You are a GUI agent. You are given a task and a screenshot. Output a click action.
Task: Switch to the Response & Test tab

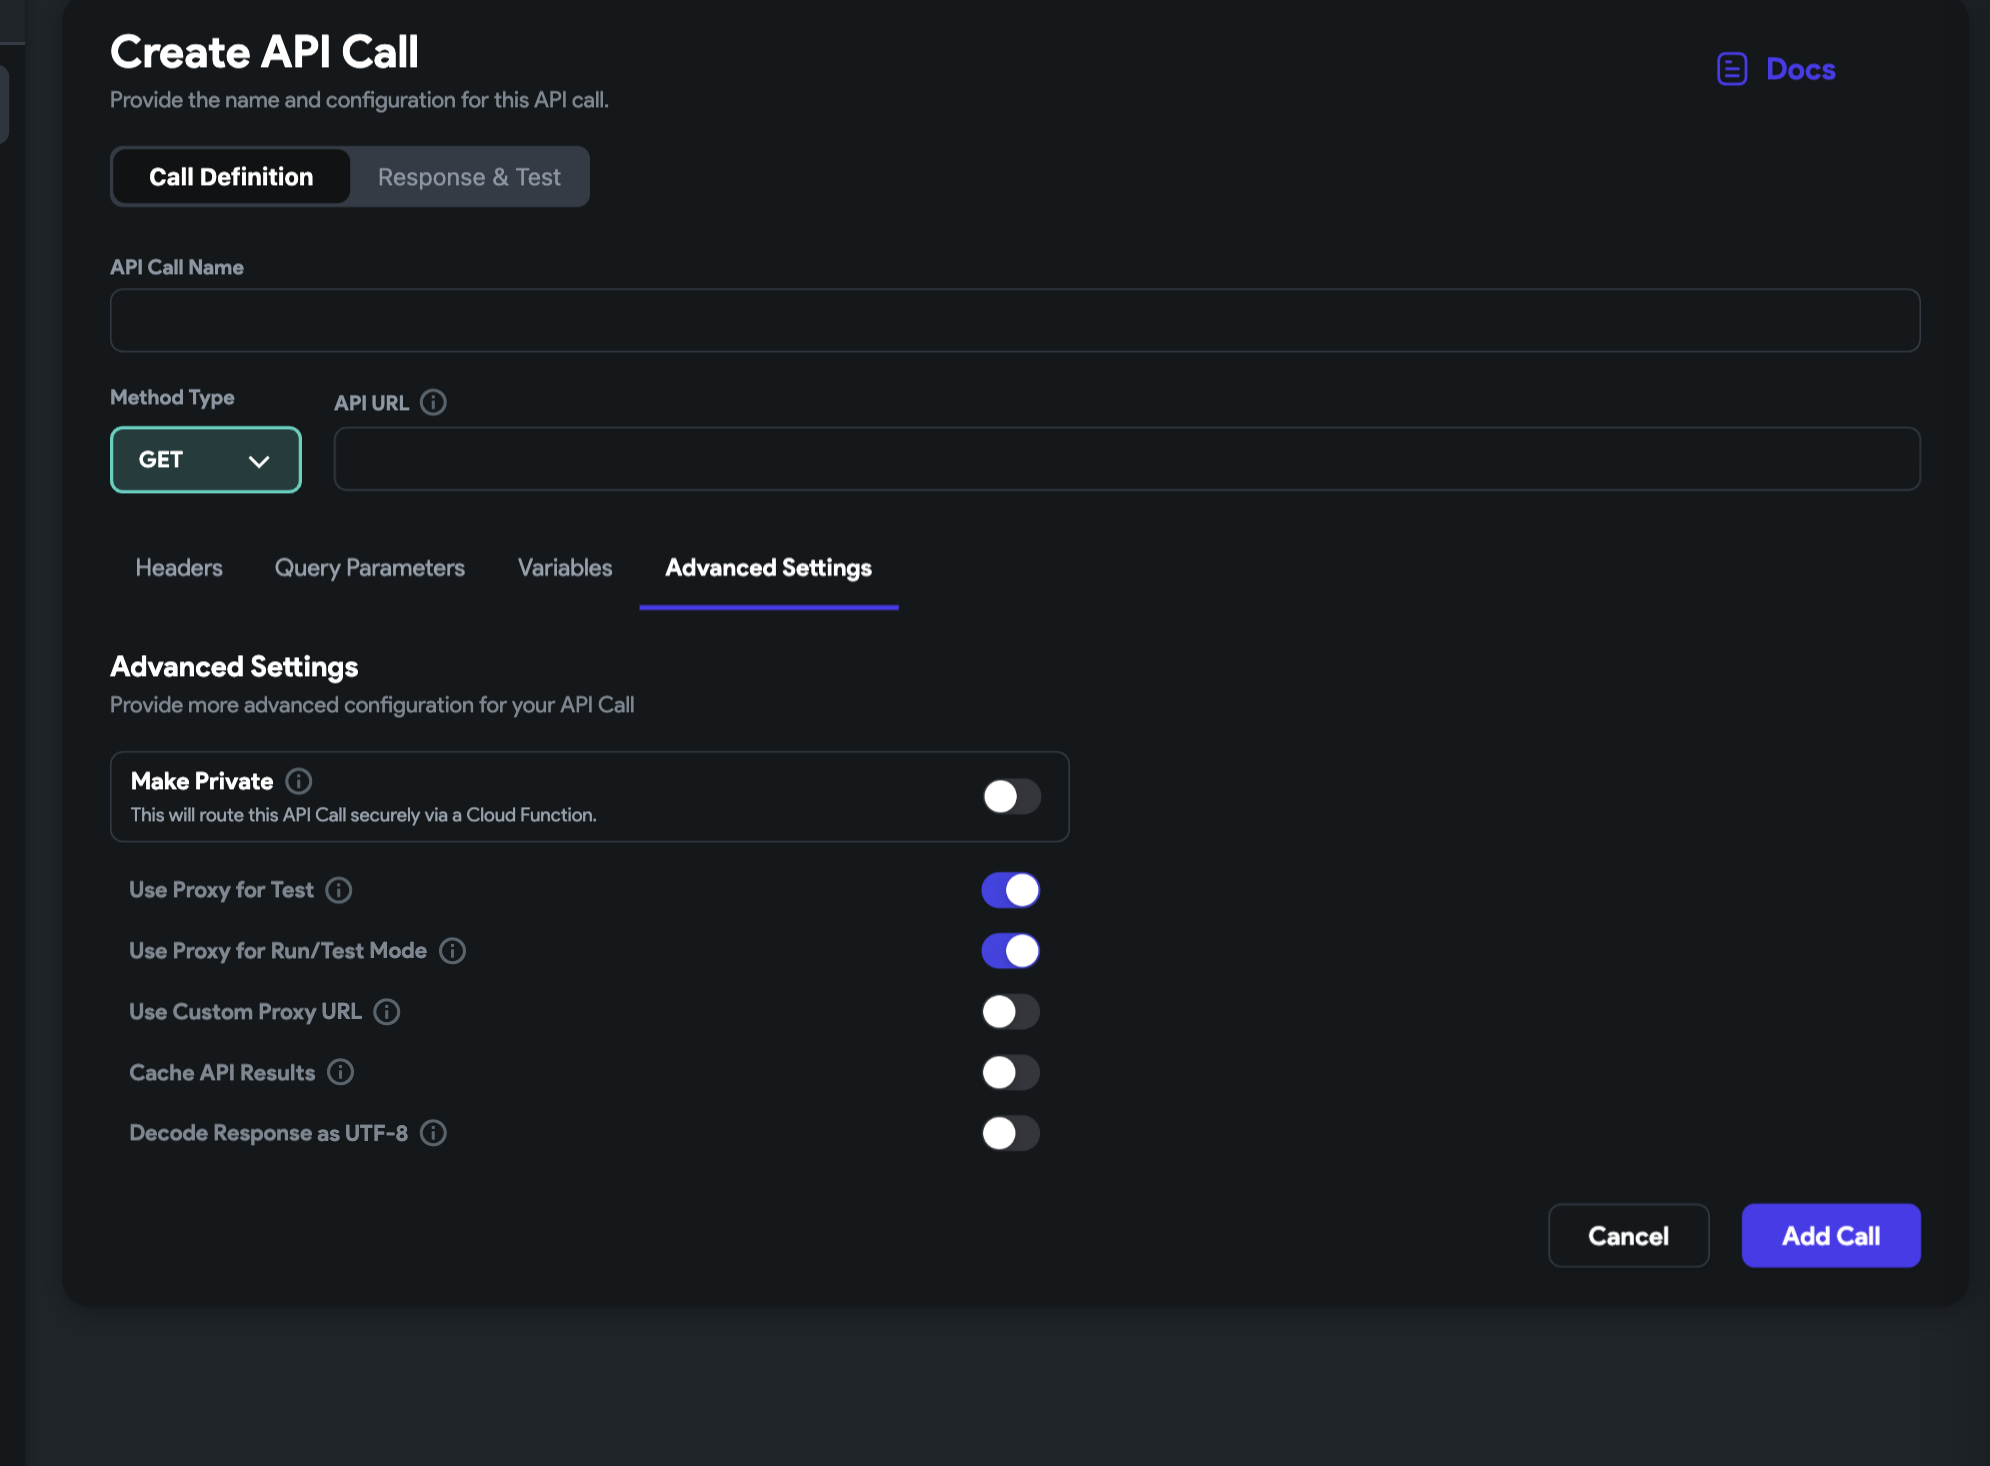tap(469, 177)
